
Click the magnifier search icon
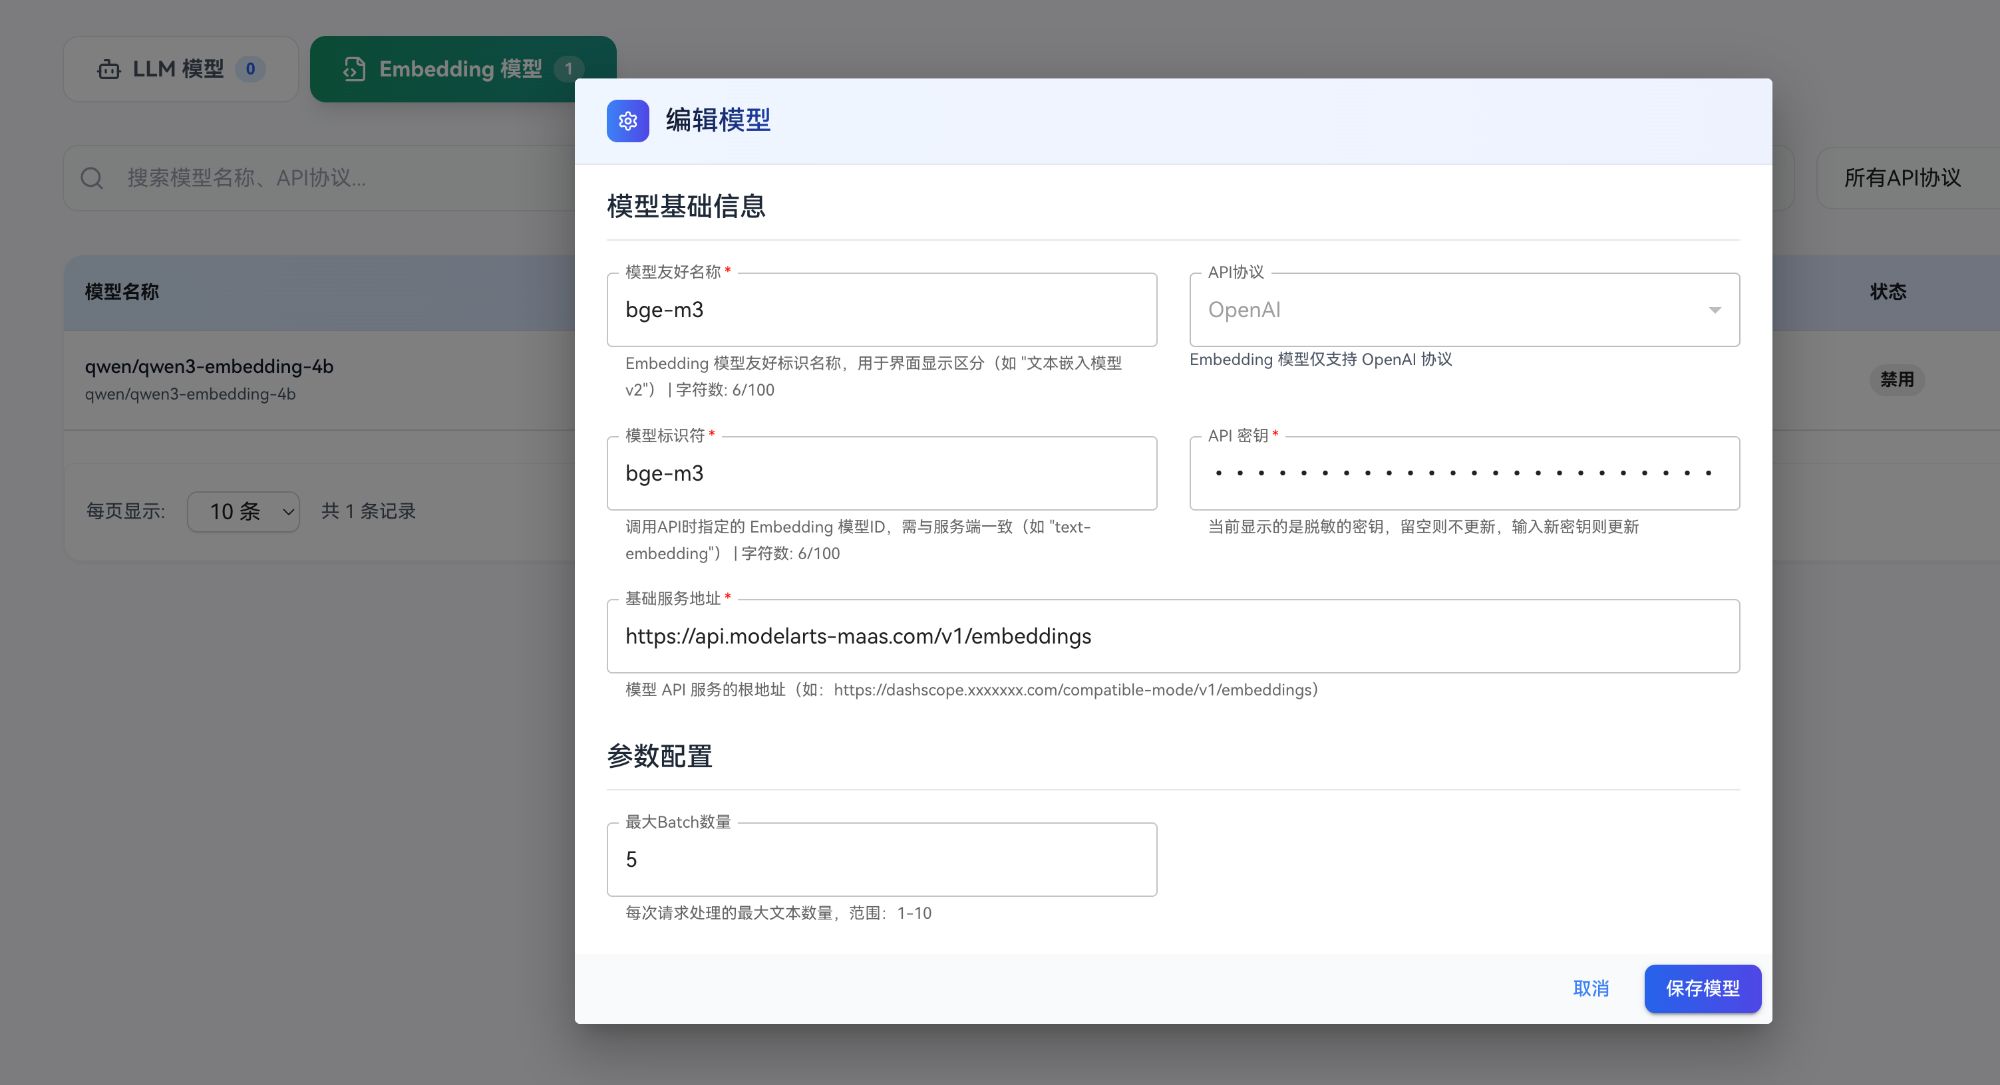pyautogui.click(x=92, y=178)
